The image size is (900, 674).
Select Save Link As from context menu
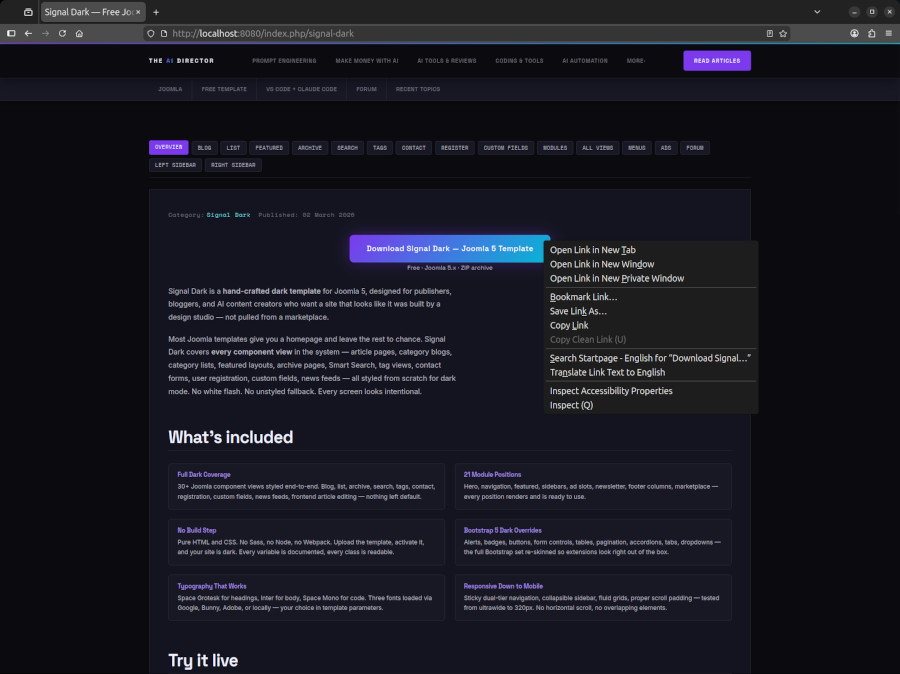(x=582, y=311)
